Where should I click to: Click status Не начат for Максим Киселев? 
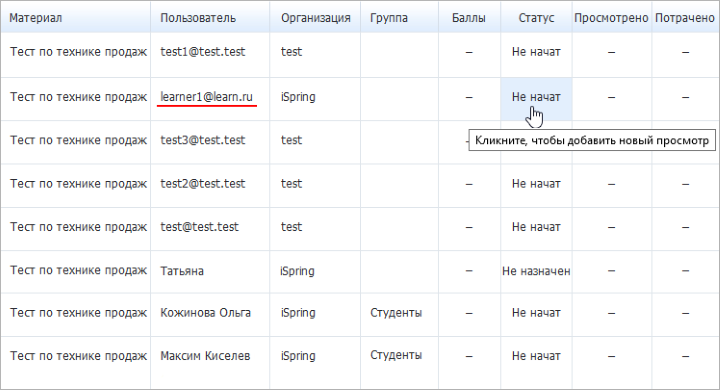pyautogui.click(x=536, y=356)
